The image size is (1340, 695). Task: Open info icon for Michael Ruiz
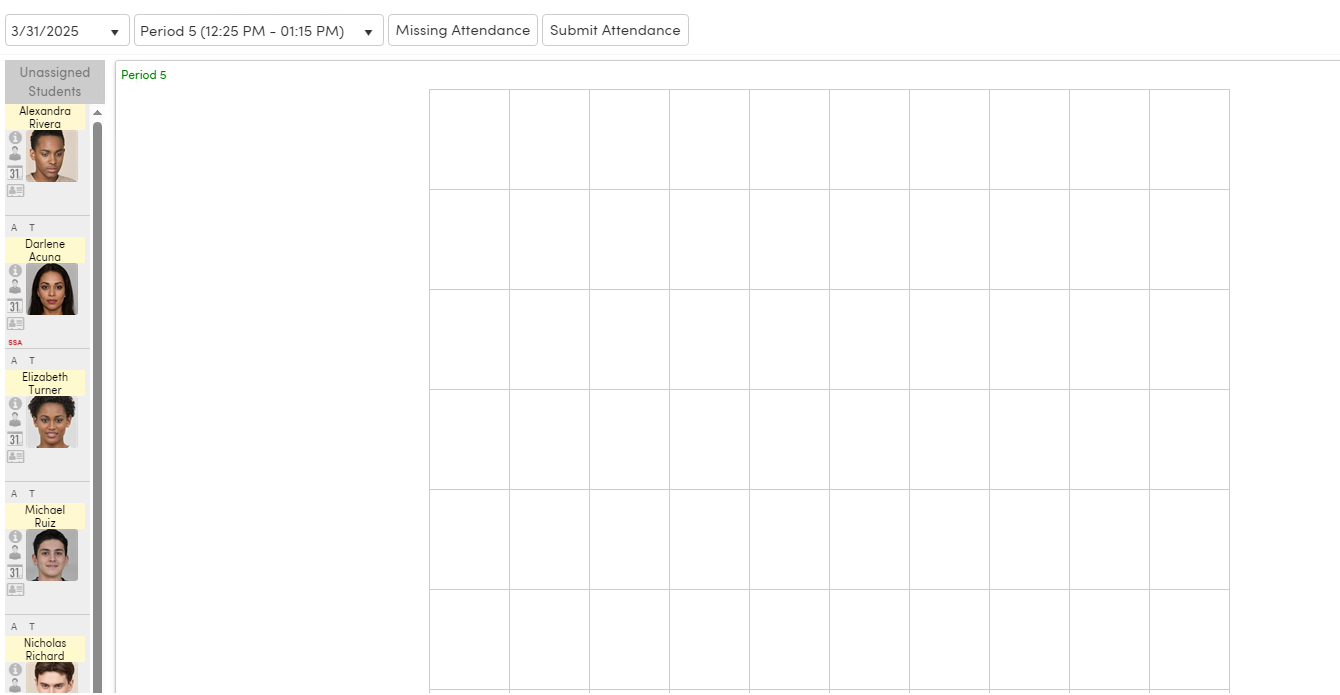tap(15, 537)
